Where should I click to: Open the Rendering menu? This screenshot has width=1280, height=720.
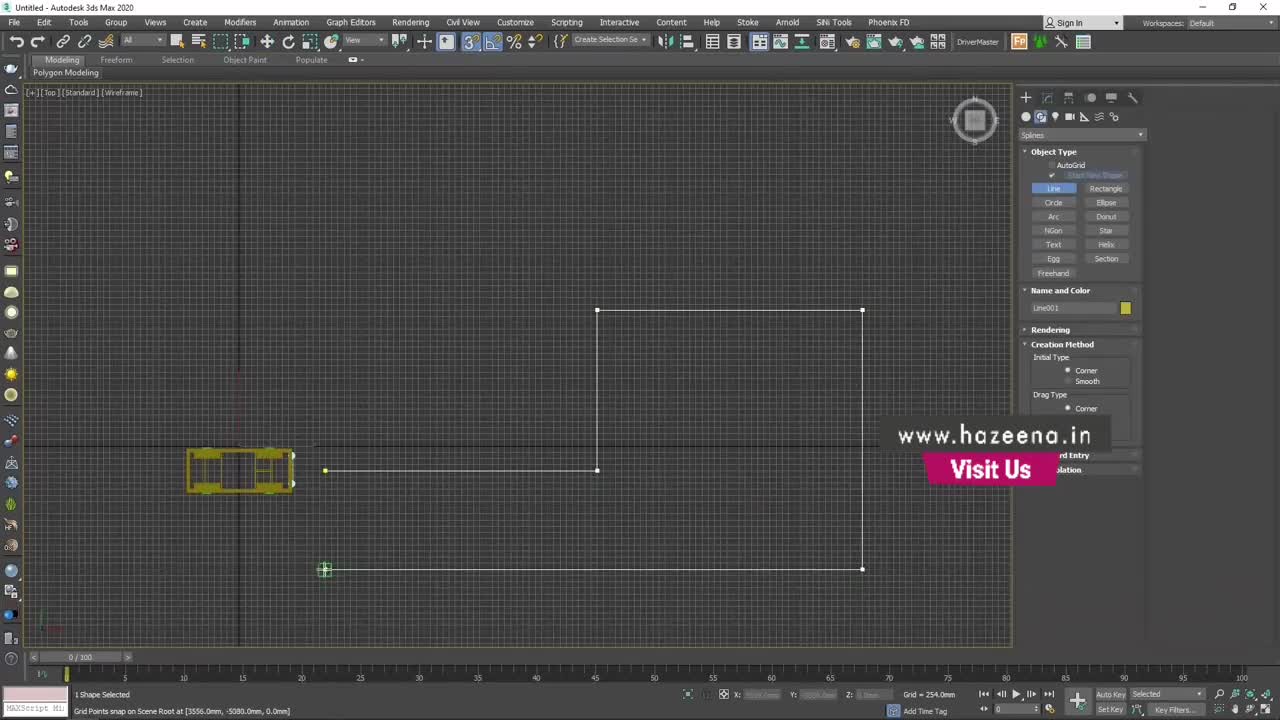410,22
